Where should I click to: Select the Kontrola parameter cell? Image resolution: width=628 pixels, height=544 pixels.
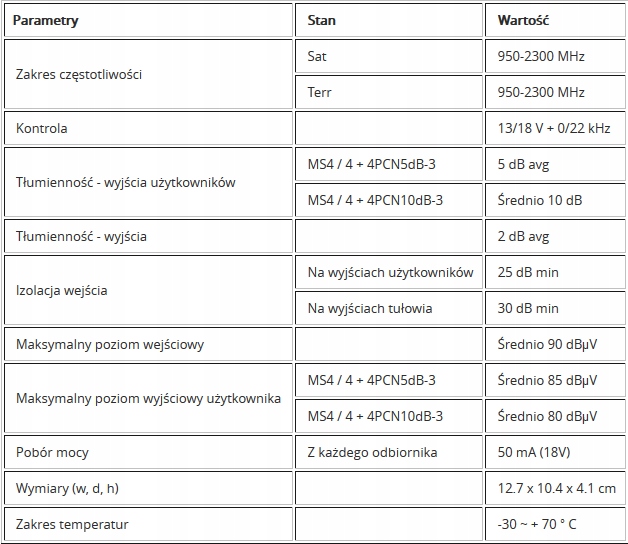coord(42,129)
